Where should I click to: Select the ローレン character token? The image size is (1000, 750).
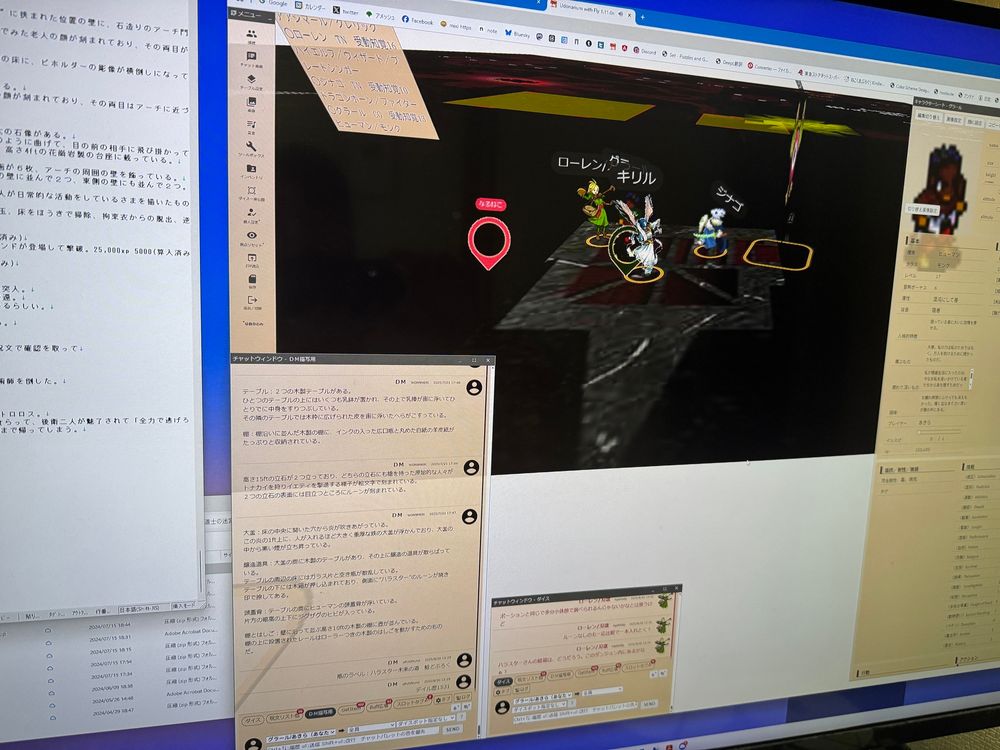click(598, 210)
